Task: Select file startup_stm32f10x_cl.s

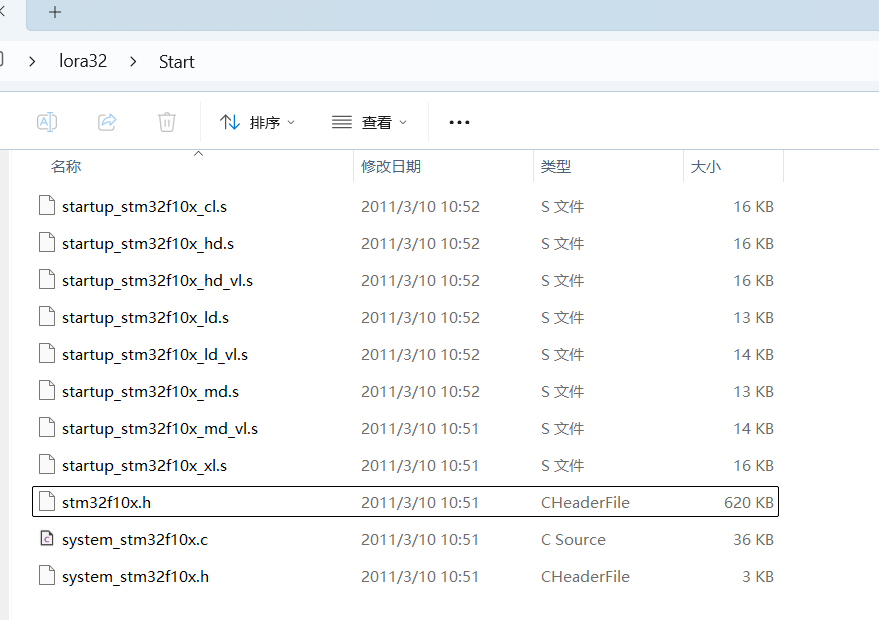Action: click(x=405, y=206)
